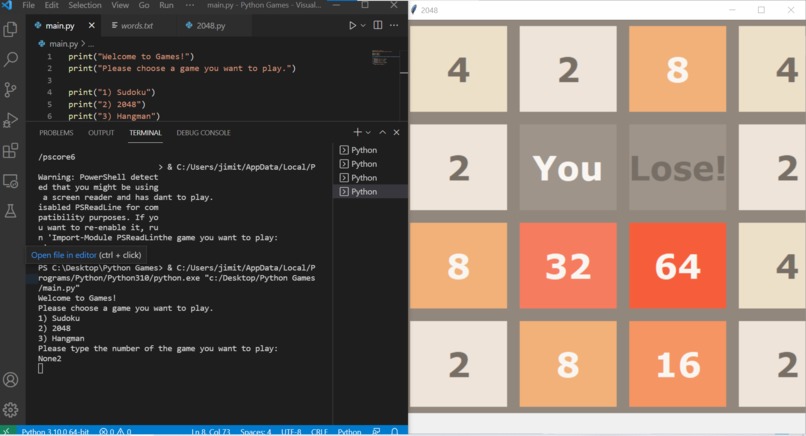Open the Source Control view
The width and height of the screenshot is (806, 436).
pos(10,89)
